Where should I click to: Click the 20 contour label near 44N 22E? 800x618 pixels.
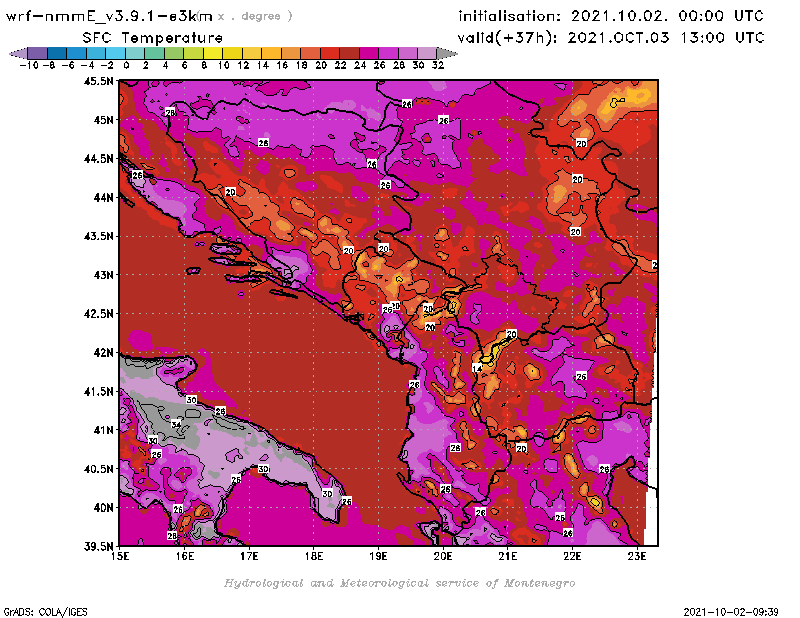tap(577, 179)
